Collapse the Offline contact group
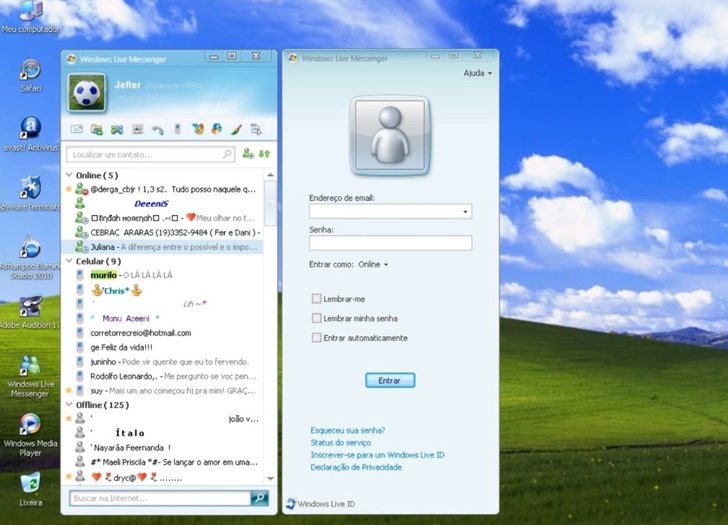The height and width of the screenshot is (525, 728). pos(70,405)
